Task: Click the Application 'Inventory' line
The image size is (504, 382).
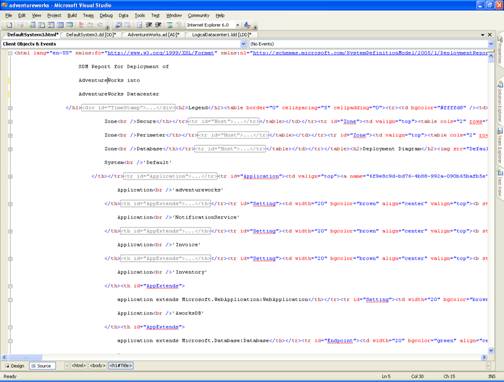Action: pyautogui.click(x=162, y=272)
